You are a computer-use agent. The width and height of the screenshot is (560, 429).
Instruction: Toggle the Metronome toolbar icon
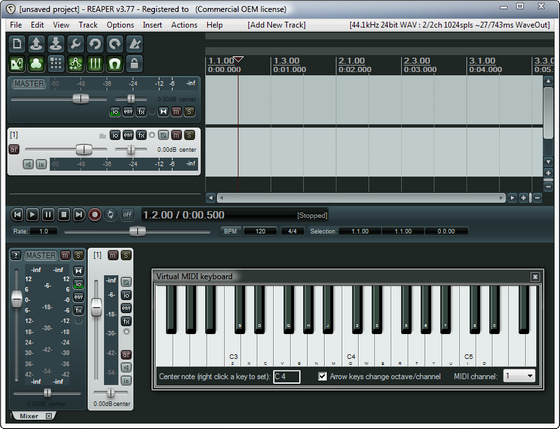point(134,44)
